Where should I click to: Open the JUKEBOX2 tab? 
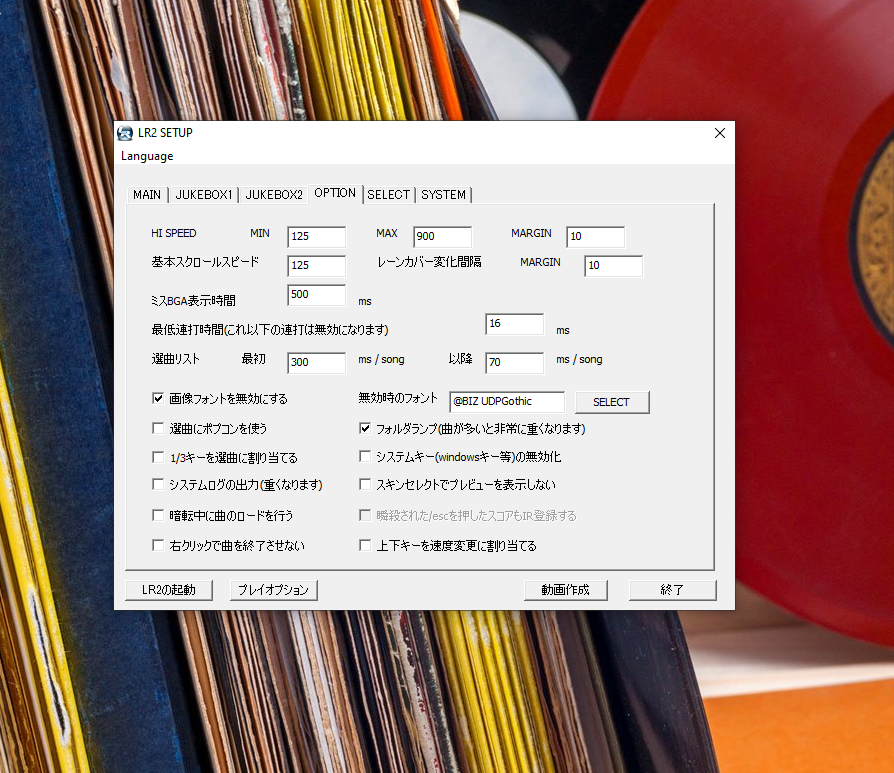point(274,195)
